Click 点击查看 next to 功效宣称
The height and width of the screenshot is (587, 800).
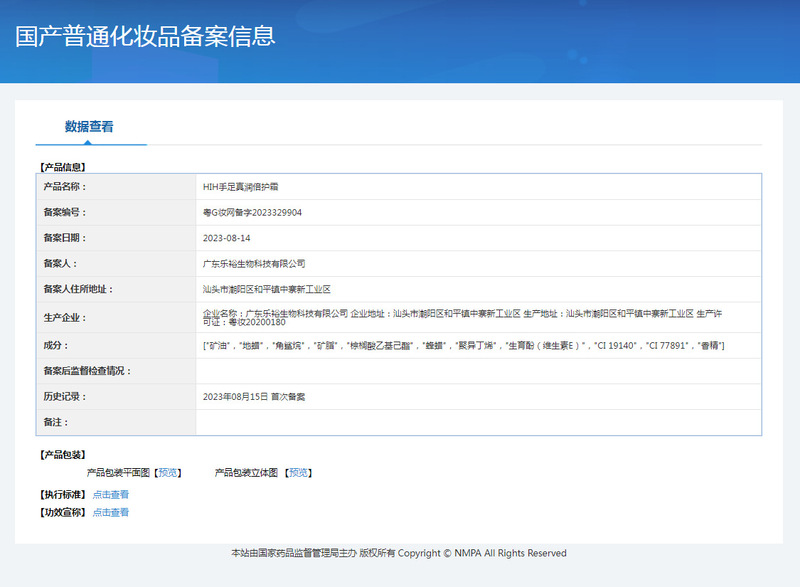(x=111, y=512)
